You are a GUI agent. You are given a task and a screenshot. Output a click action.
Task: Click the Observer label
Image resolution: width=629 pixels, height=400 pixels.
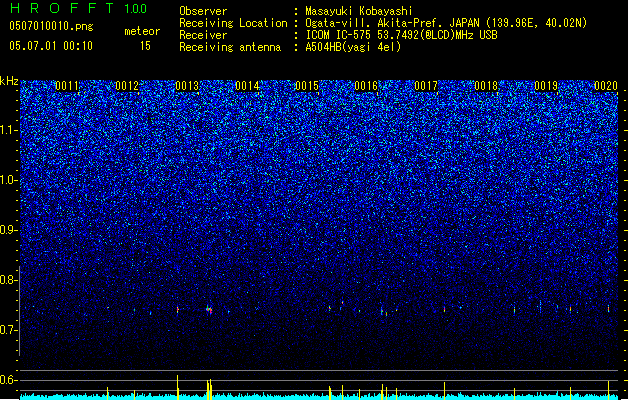point(203,11)
